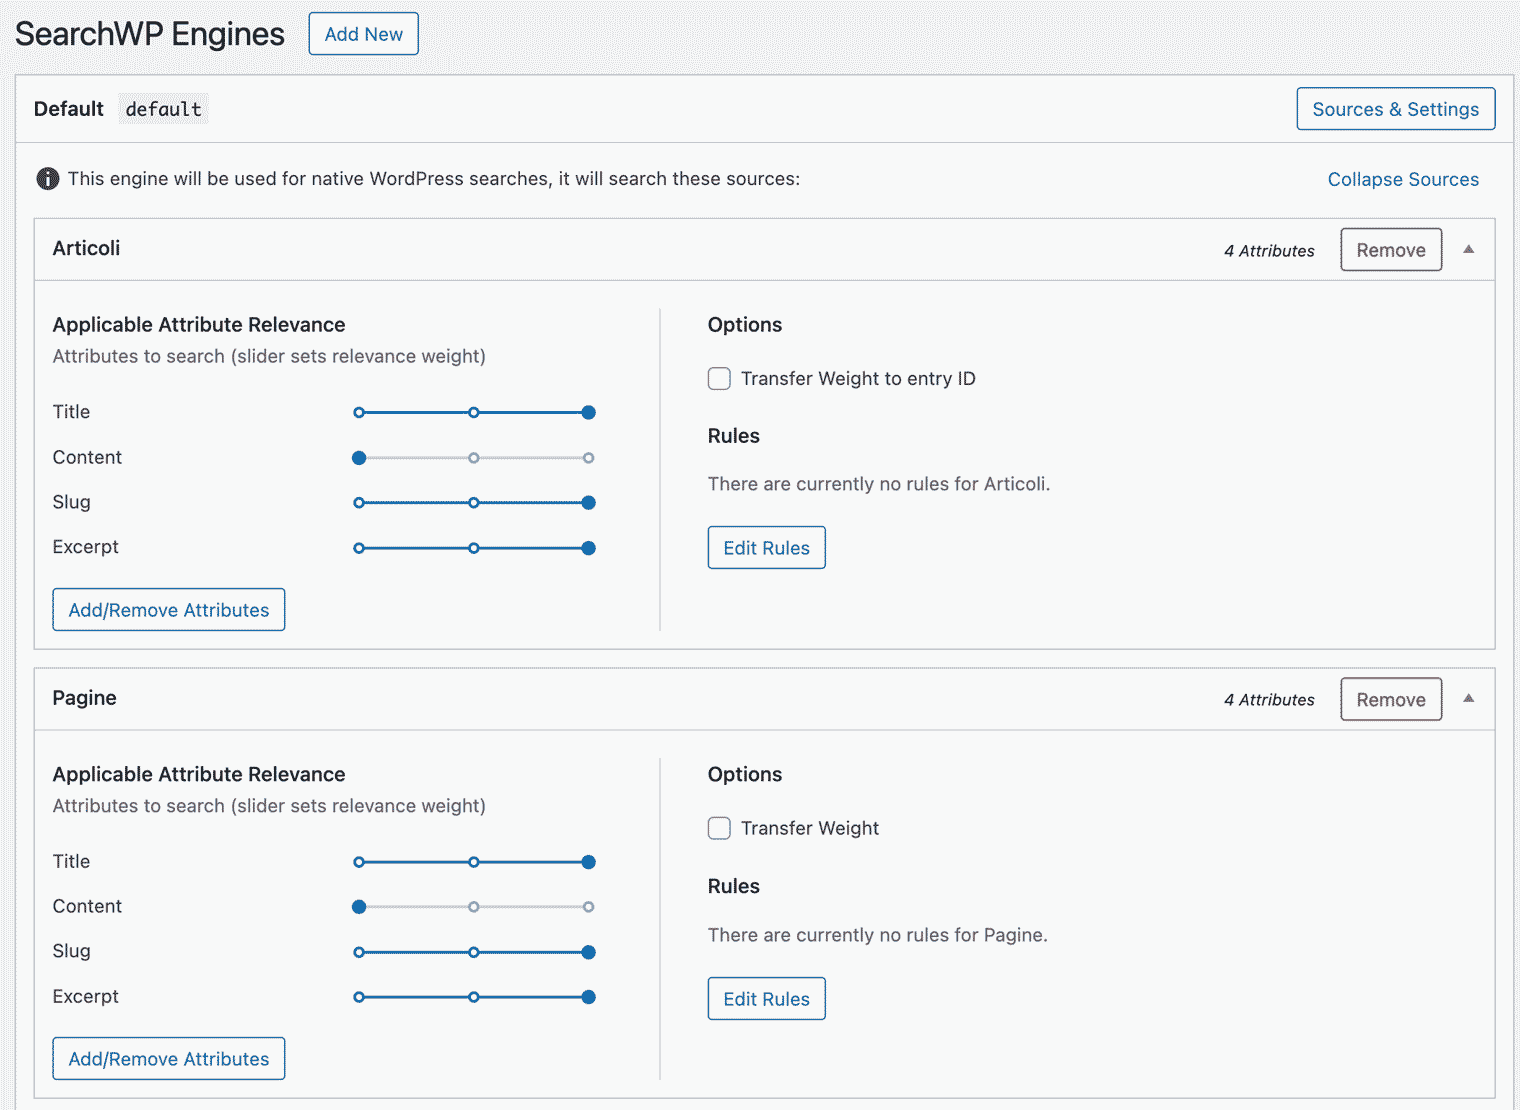Viewport: 1520px width, 1110px height.
Task: Click the Pagine source heading
Action: [x=84, y=698]
